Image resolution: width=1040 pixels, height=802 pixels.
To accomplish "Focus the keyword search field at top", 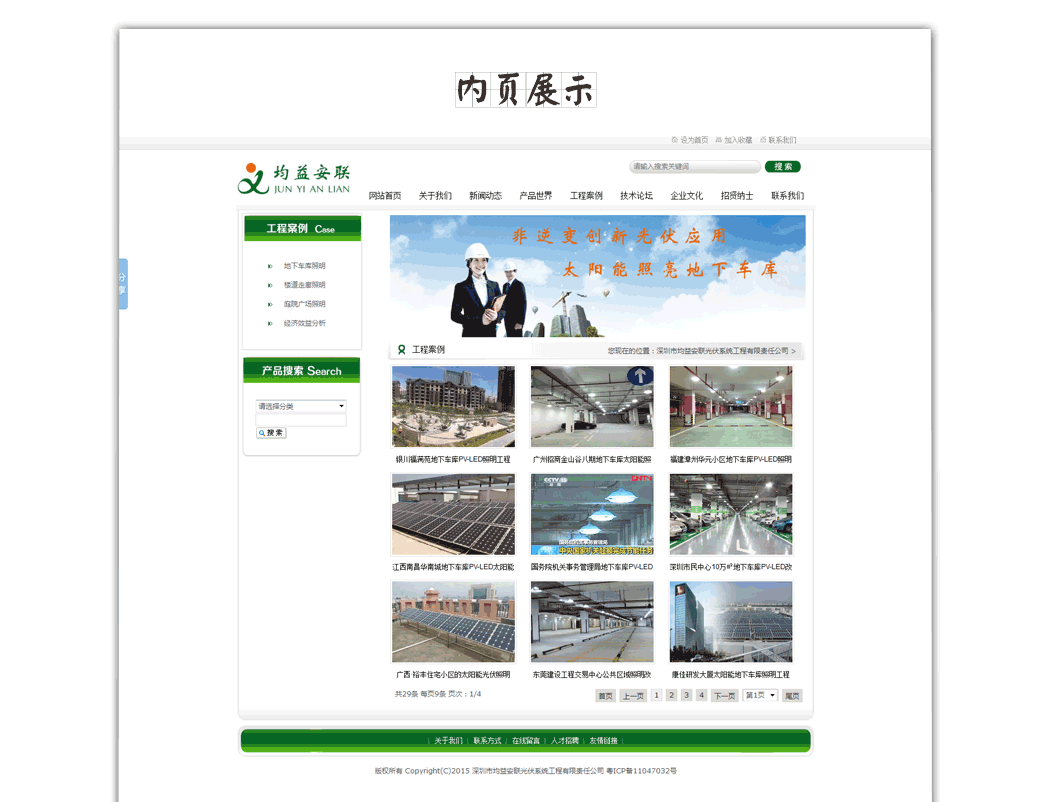I will 694,167.
